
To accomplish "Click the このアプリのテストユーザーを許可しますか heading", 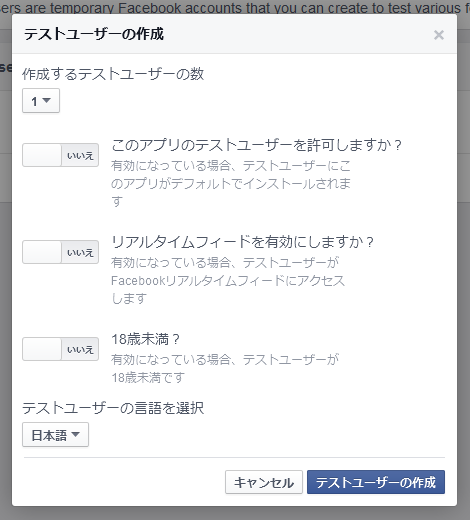I will [256, 145].
